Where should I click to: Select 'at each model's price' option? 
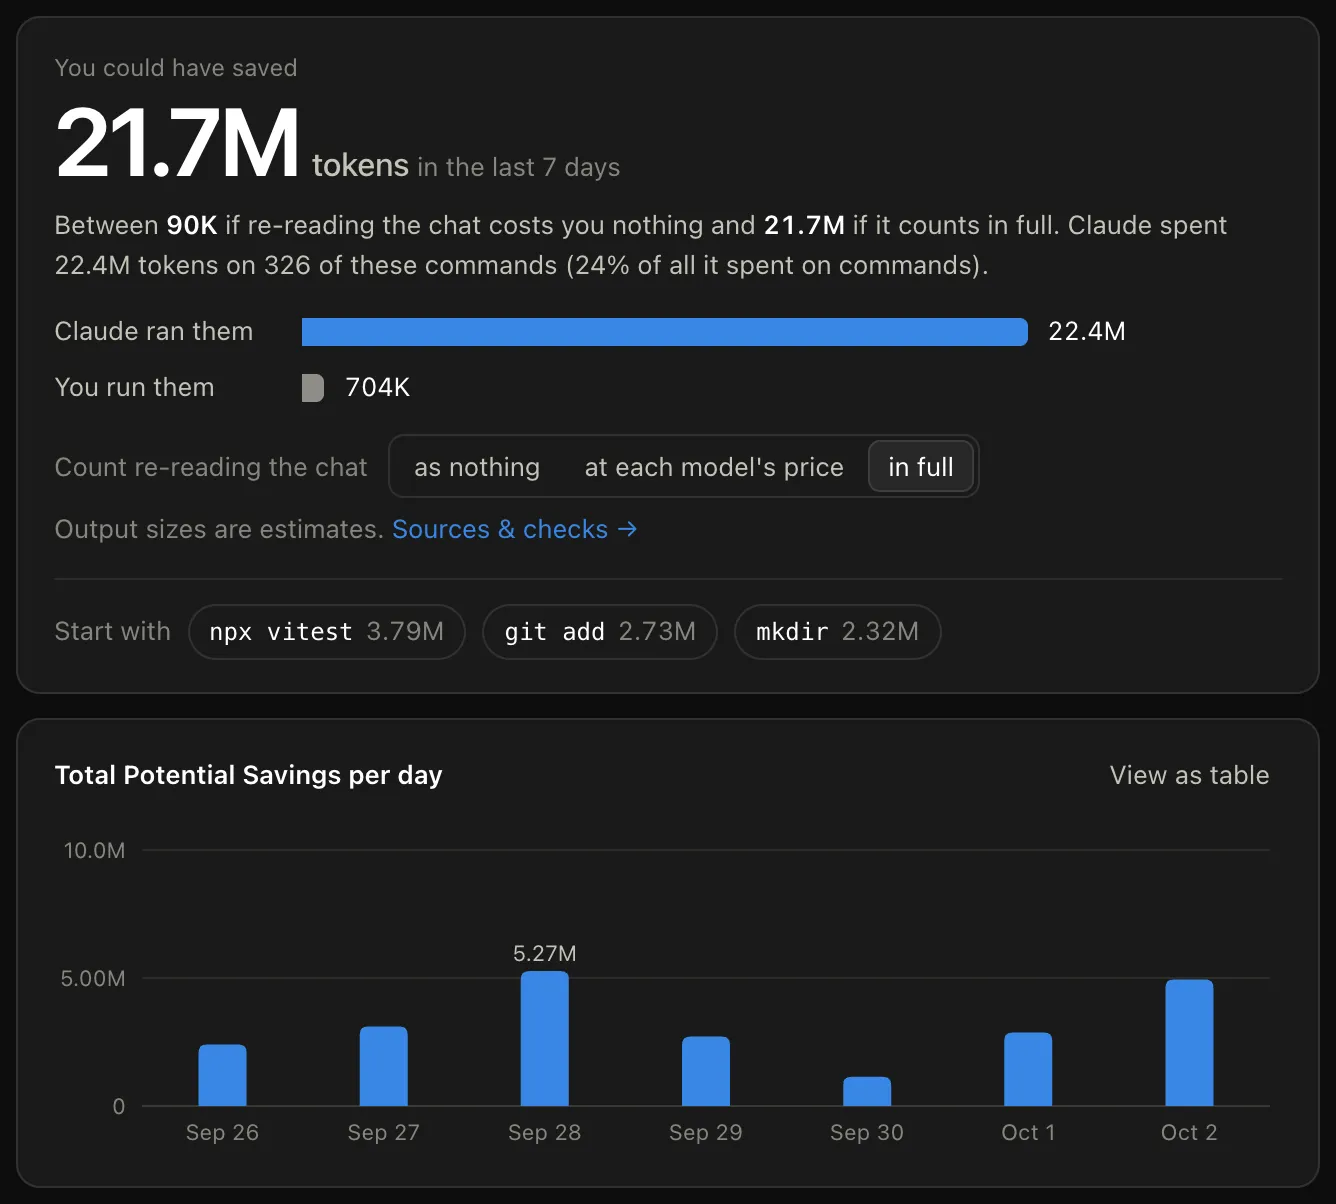coord(714,467)
